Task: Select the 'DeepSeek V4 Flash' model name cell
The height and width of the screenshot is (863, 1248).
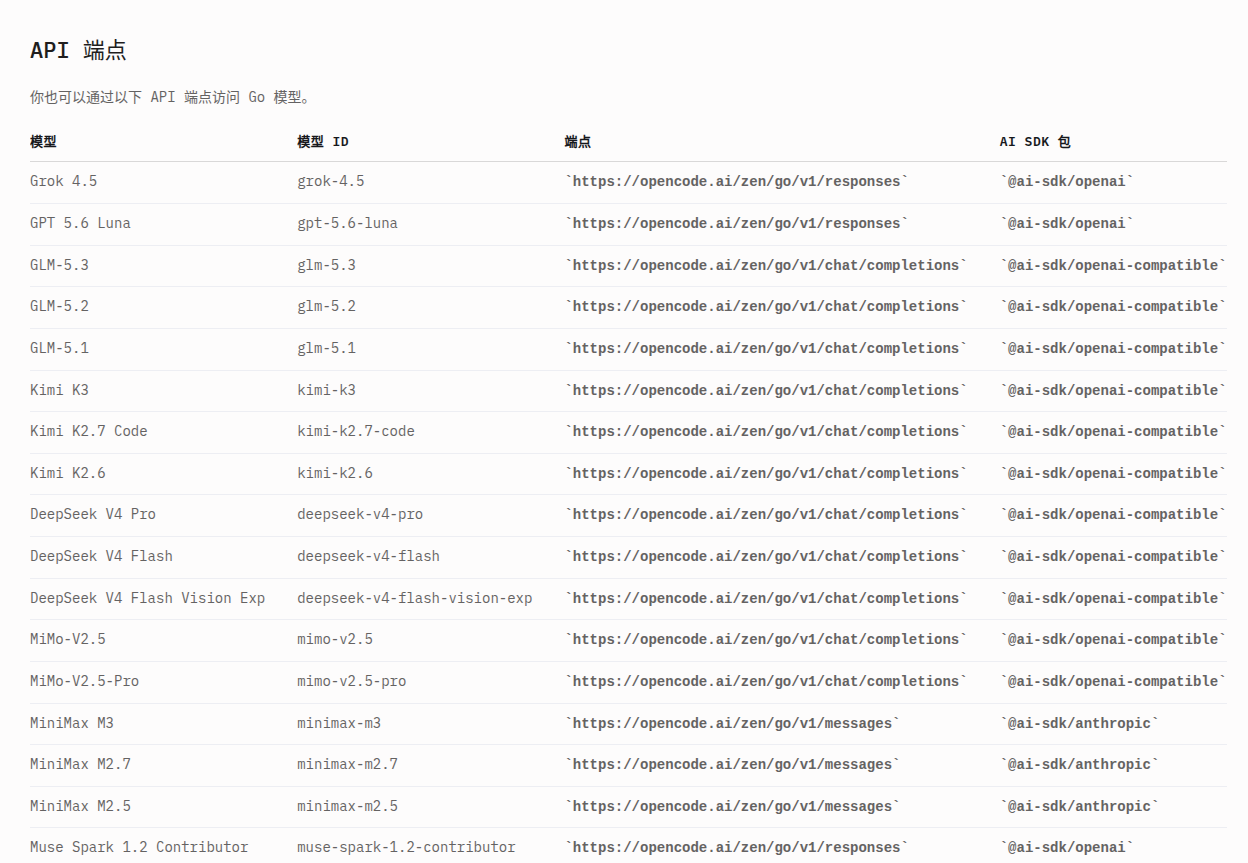Action: 101,556
